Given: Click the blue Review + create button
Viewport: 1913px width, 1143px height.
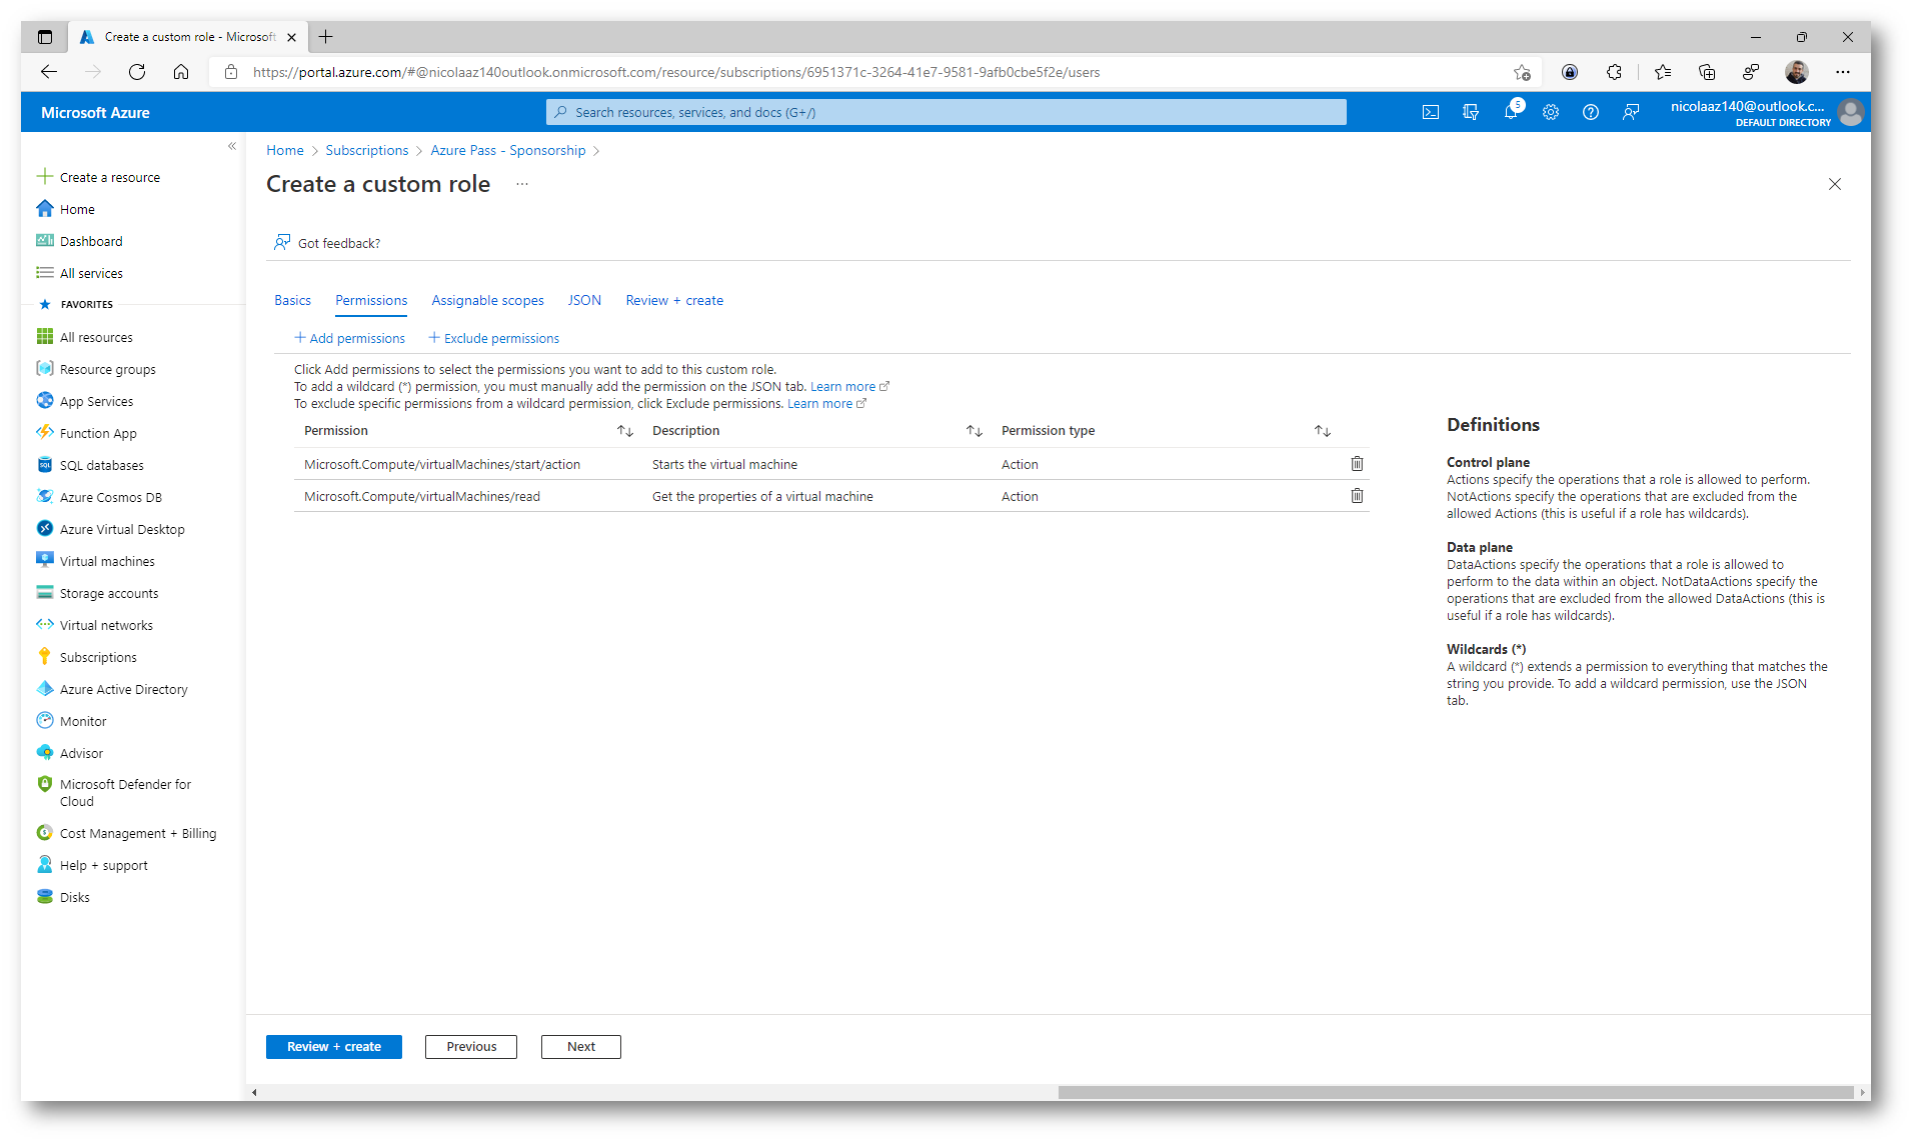Looking at the screenshot, I should point(334,1046).
